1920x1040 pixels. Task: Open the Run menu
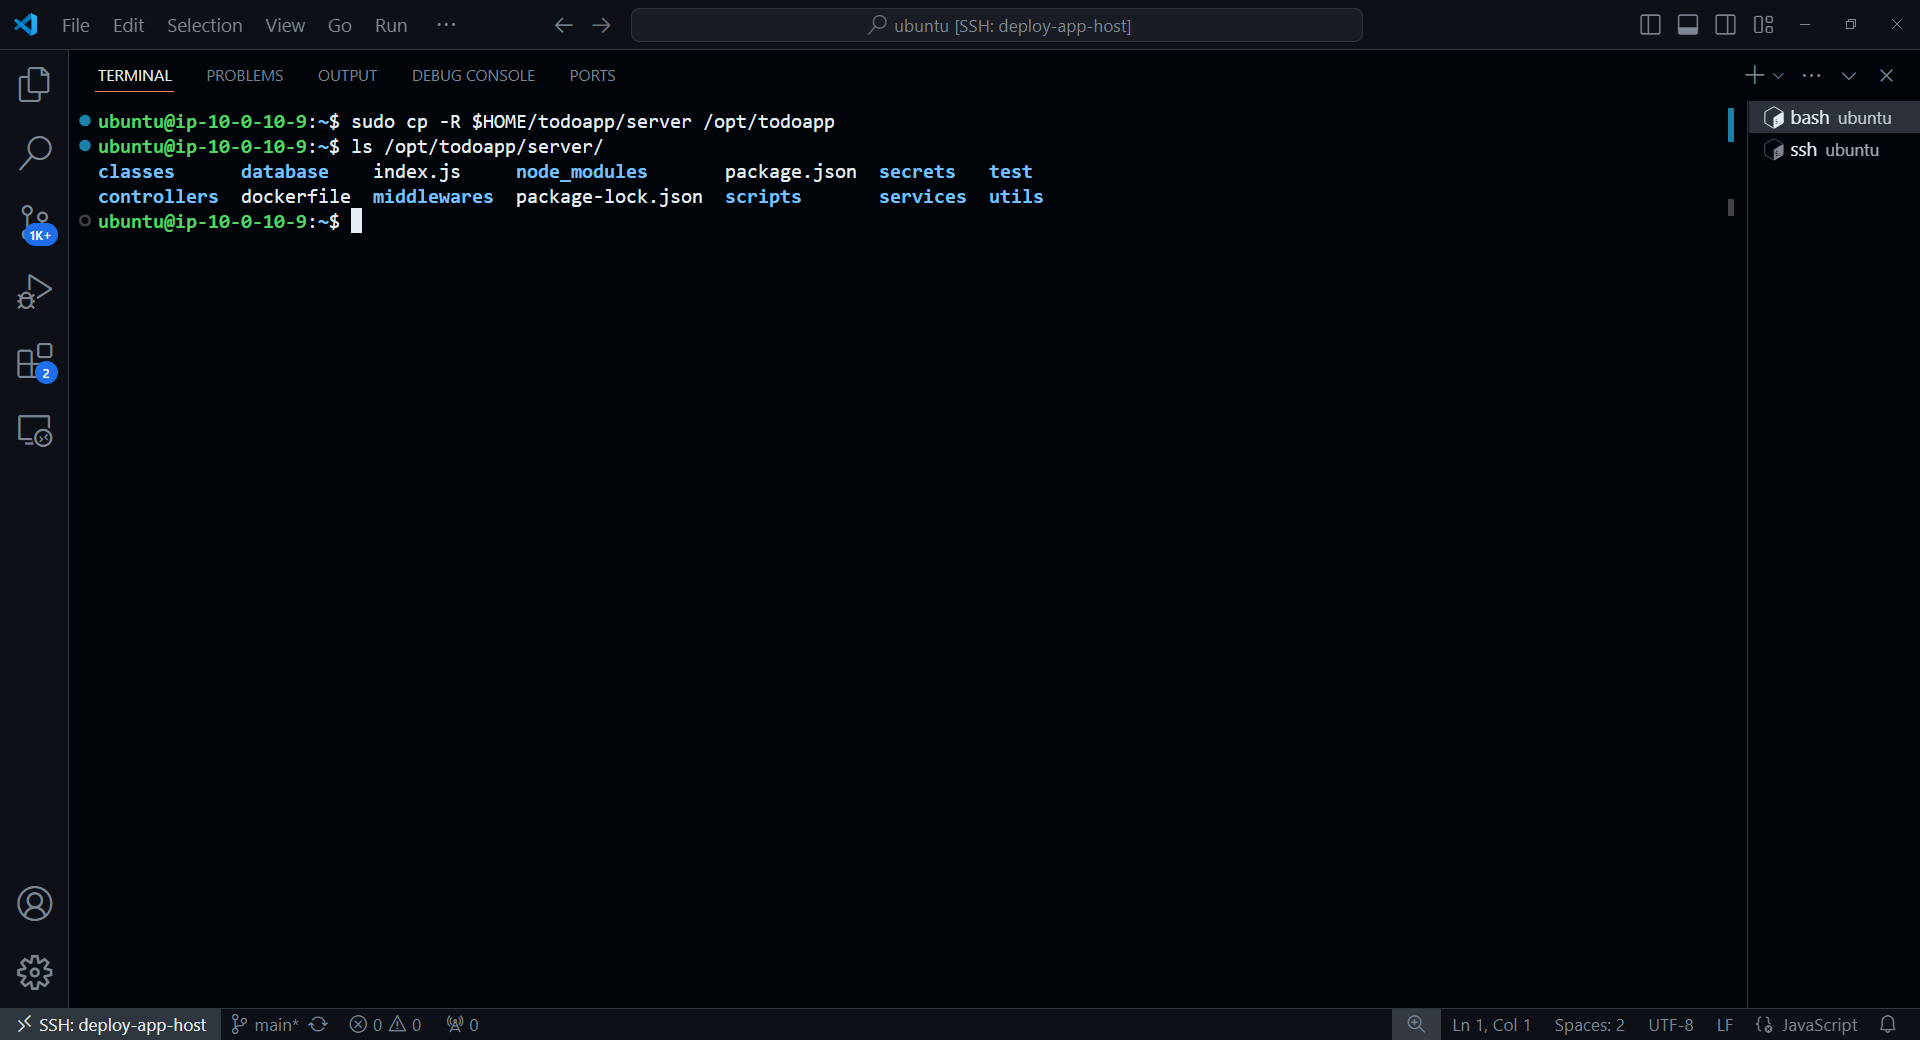click(391, 25)
